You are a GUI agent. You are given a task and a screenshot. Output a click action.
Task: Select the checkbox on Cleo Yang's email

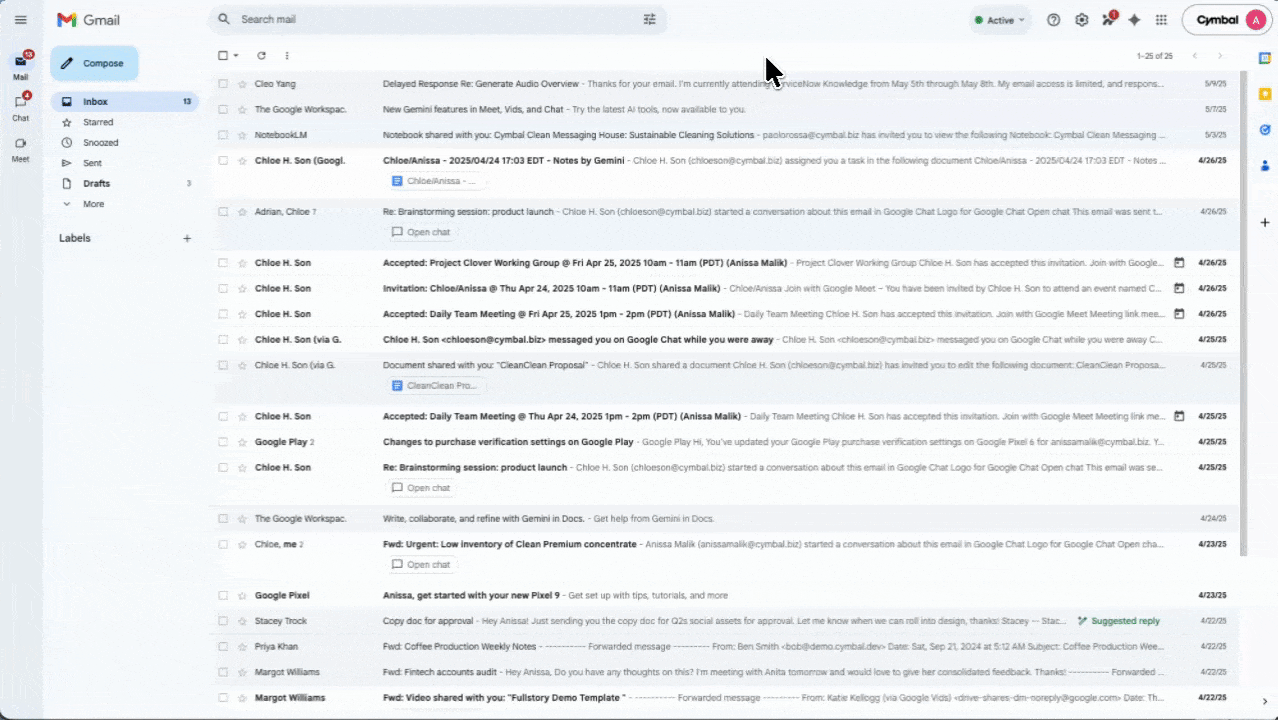(223, 83)
